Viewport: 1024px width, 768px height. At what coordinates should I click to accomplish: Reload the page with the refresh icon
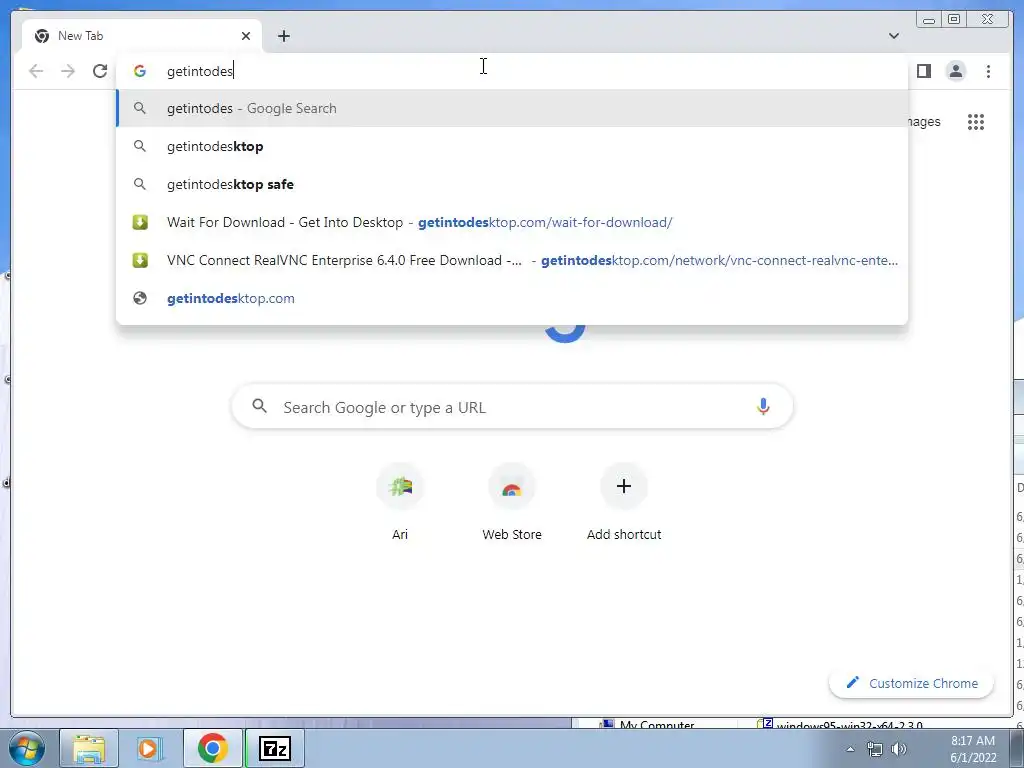(x=100, y=71)
